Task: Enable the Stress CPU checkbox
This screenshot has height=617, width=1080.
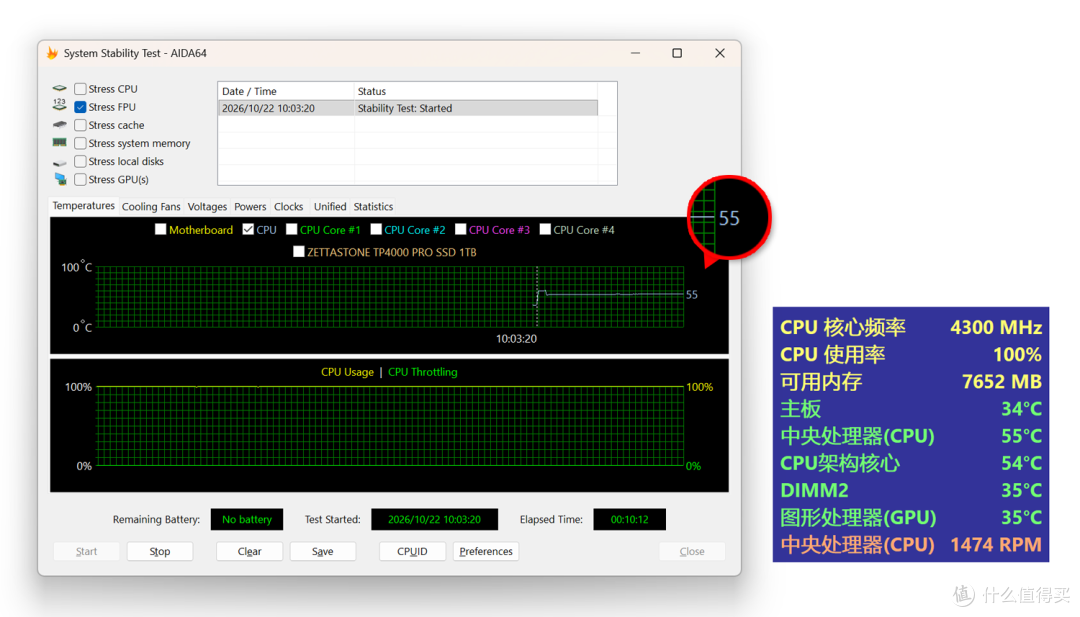Action: point(81,89)
